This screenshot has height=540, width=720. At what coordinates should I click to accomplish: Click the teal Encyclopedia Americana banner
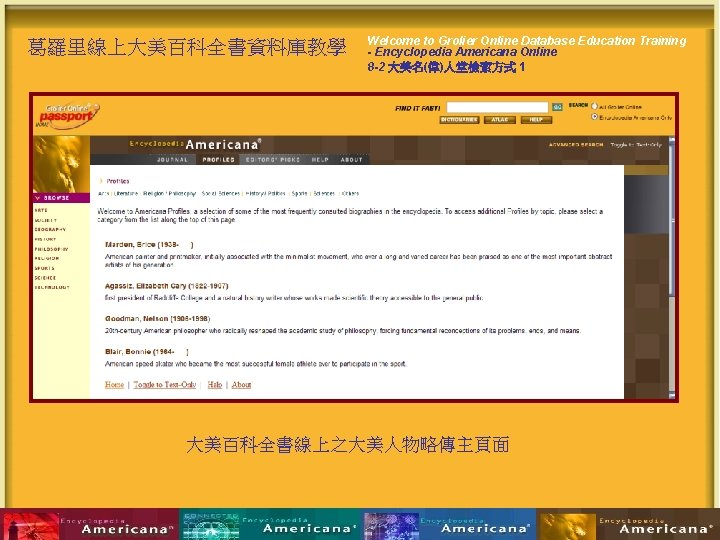point(270,524)
